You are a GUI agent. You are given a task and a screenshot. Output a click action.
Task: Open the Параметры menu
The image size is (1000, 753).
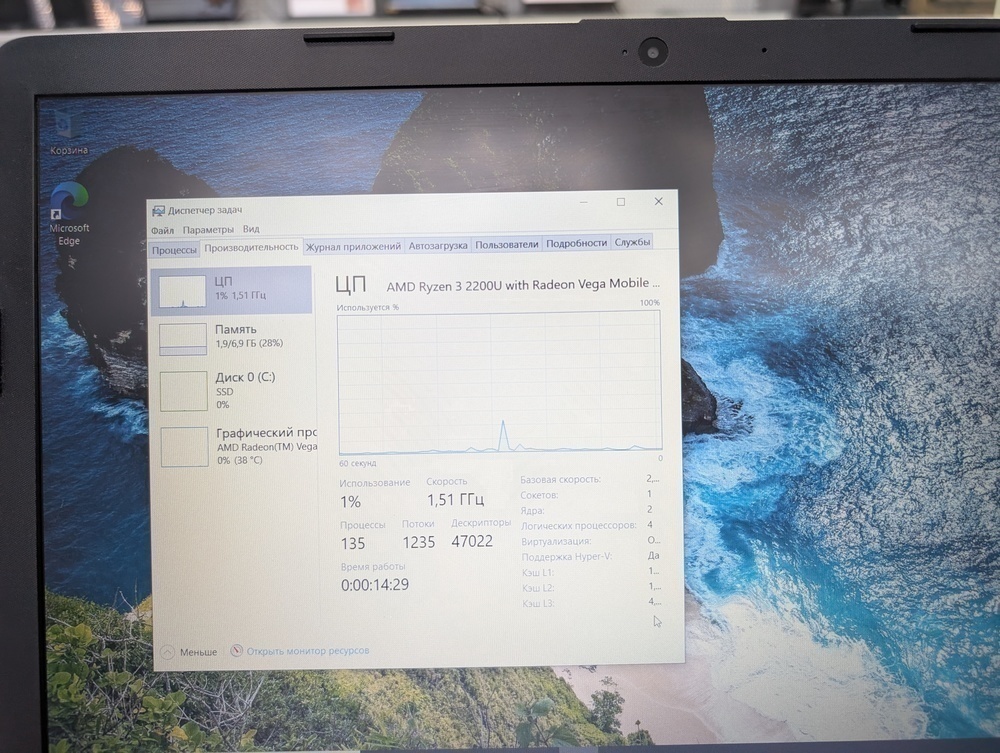(x=208, y=230)
